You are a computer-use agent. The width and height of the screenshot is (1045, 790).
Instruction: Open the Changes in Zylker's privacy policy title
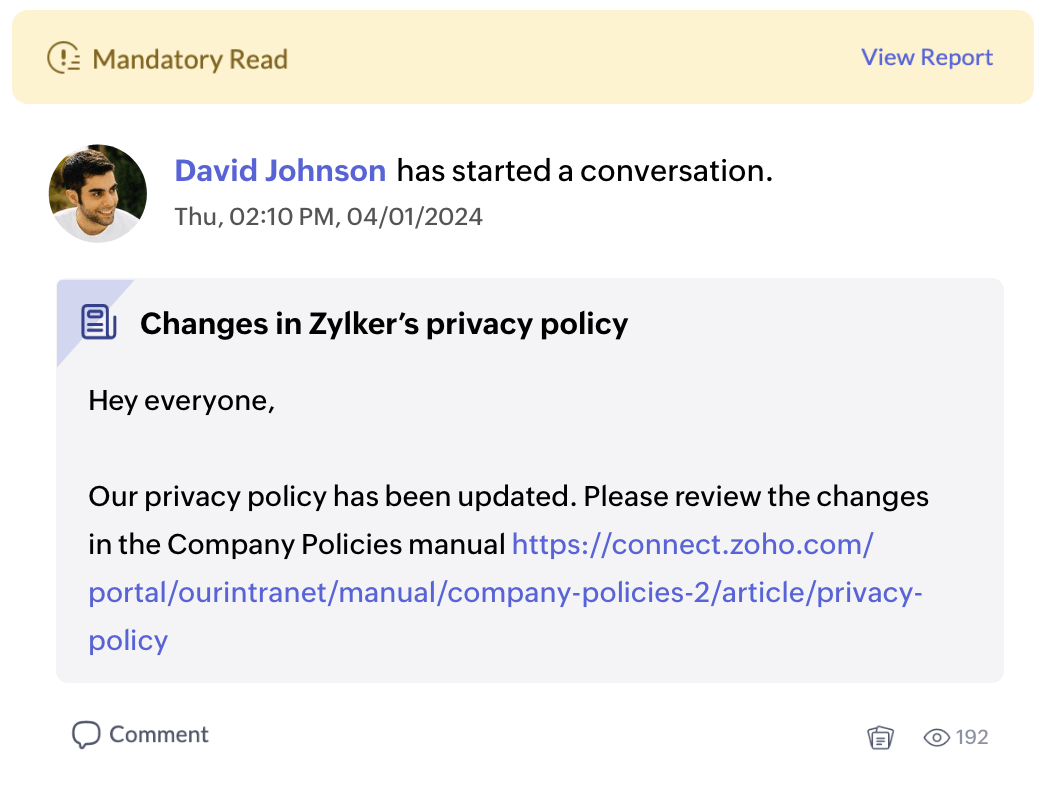click(384, 324)
